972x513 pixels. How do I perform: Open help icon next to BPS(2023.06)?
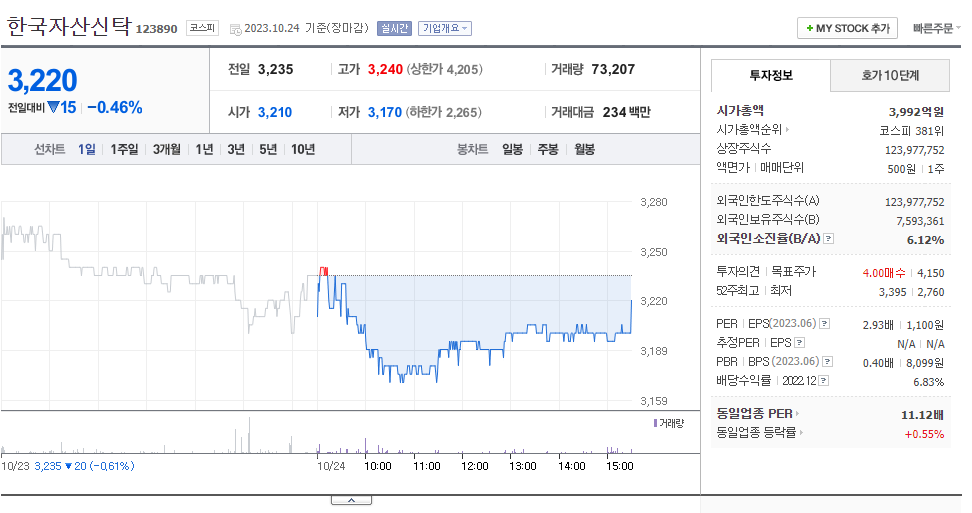click(828, 362)
